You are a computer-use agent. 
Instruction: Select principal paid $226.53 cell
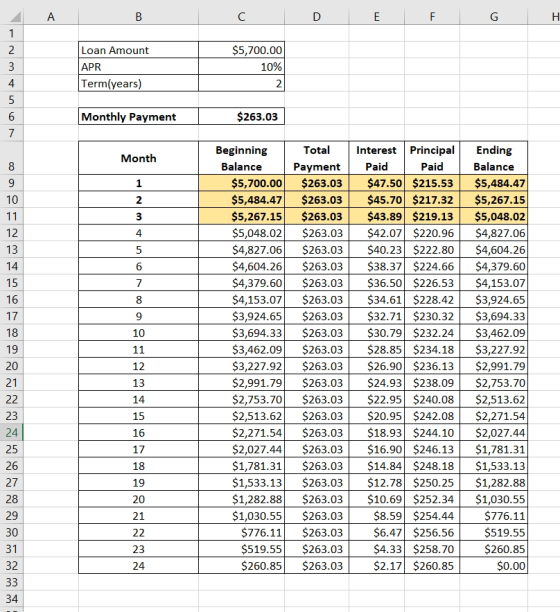point(432,283)
